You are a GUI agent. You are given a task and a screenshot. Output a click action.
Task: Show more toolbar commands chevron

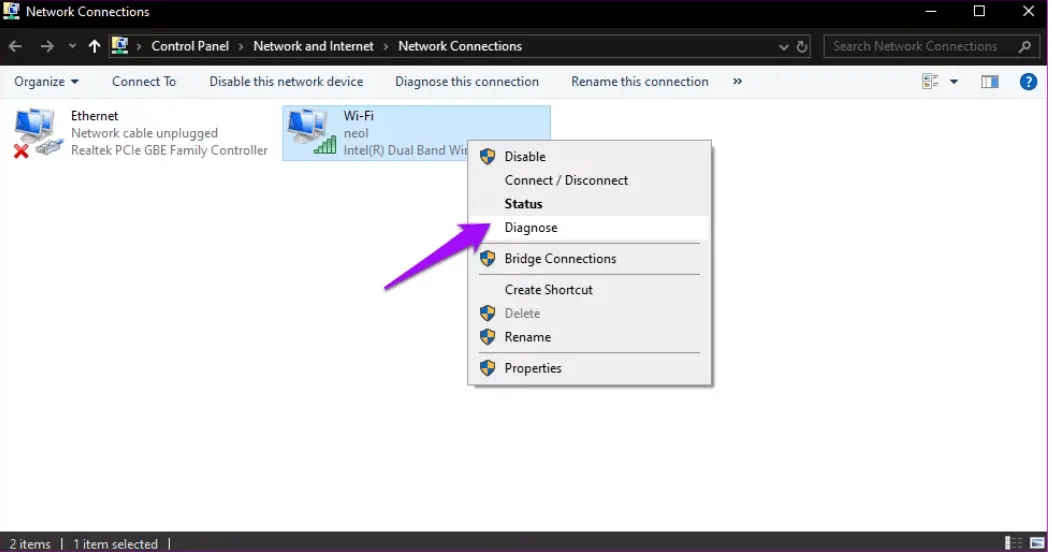[x=737, y=82]
